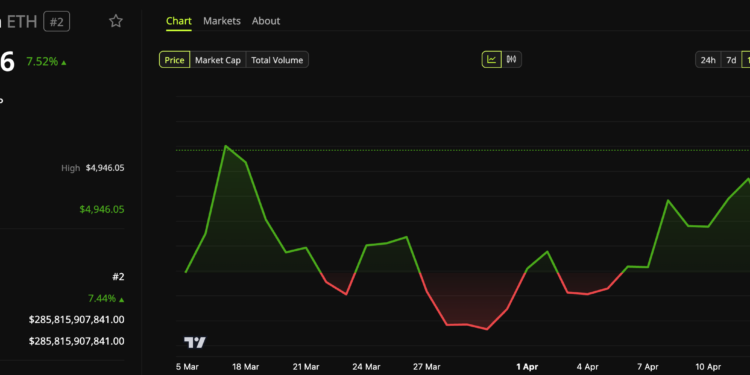Click the chart peak above 18 Mar
750x375 pixels.
(x=225, y=146)
